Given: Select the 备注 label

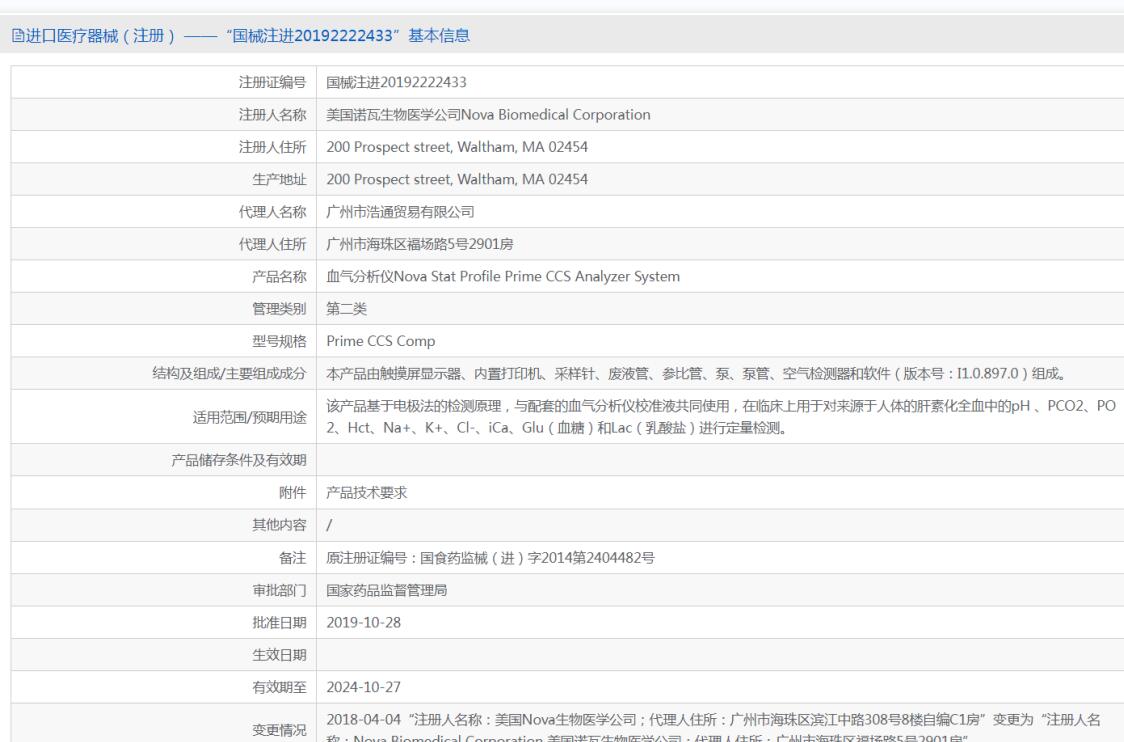Looking at the screenshot, I should click(292, 558).
